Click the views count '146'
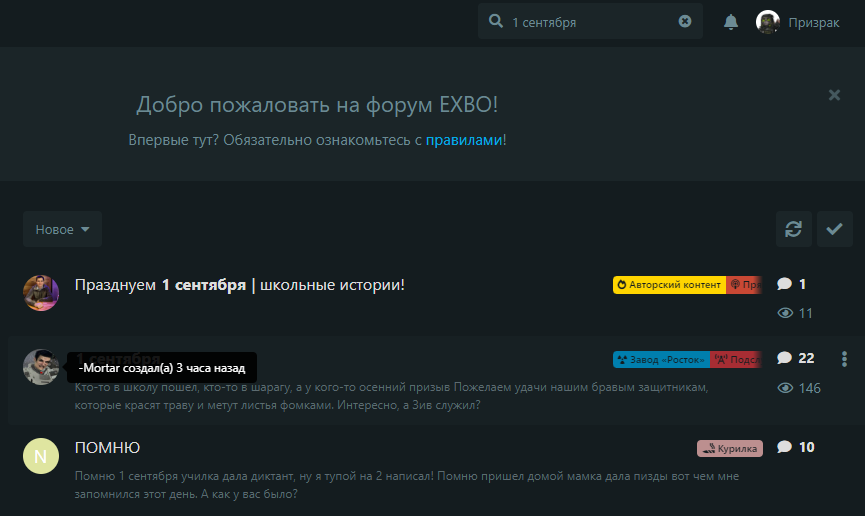 pos(810,388)
